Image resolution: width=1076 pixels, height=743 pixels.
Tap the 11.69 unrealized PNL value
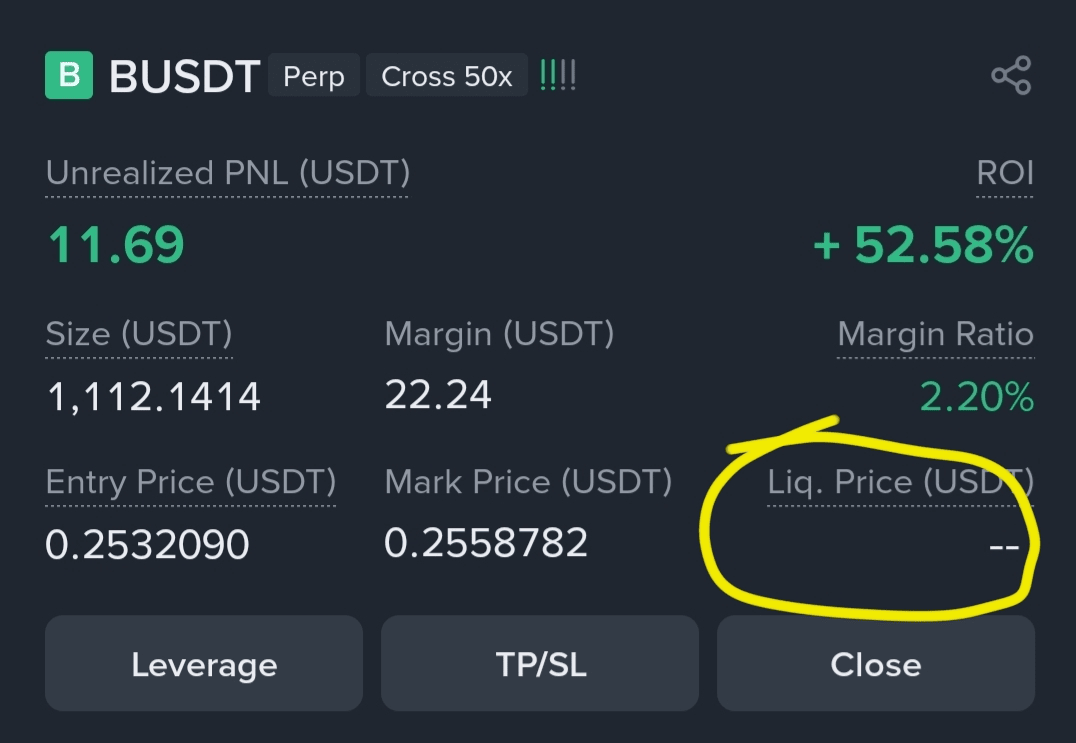(116, 245)
